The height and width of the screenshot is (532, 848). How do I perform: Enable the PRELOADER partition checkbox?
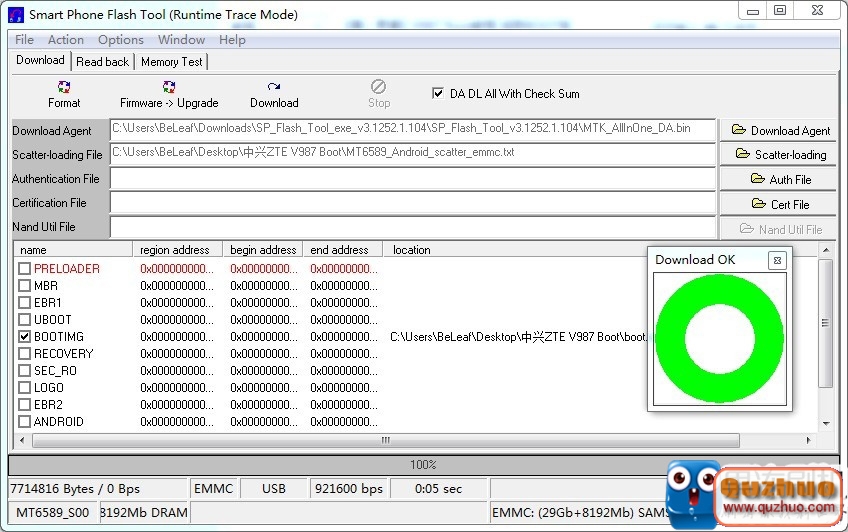click(x=25, y=269)
